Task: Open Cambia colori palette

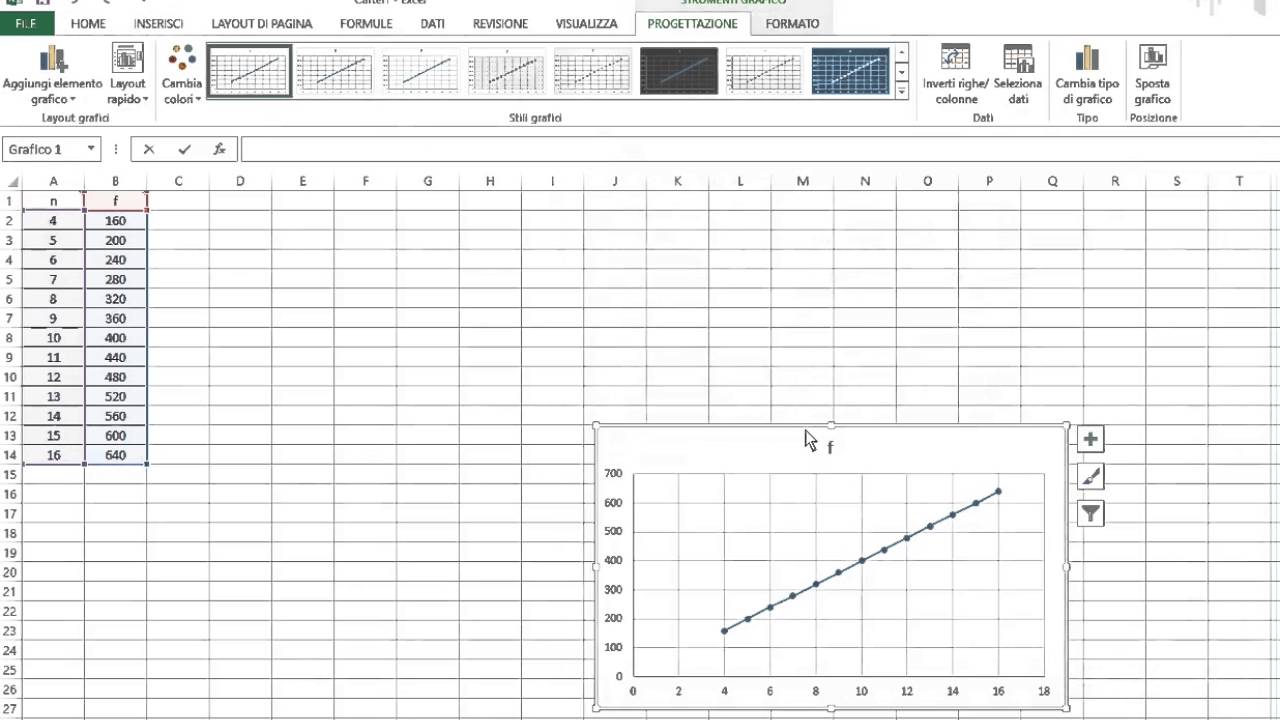Action: (182, 75)
